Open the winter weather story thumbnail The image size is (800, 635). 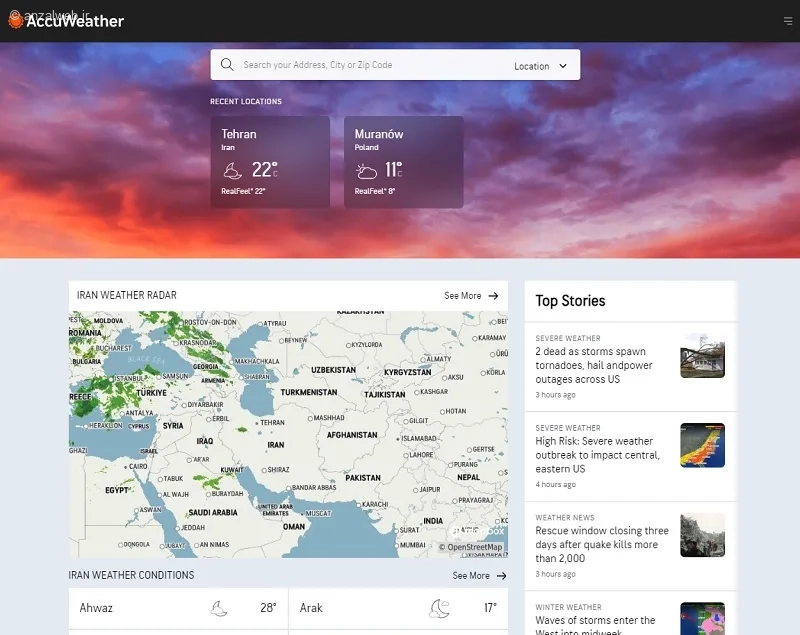pos(703,619)
